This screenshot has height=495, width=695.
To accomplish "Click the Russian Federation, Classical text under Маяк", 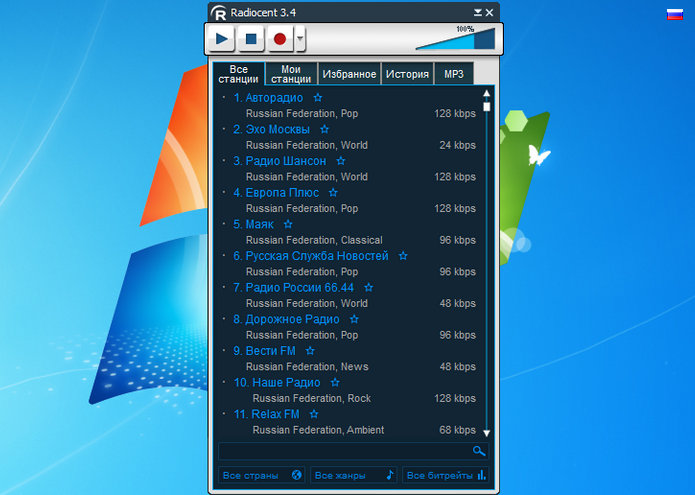I will pyautogui.click(x=314, y=240).
